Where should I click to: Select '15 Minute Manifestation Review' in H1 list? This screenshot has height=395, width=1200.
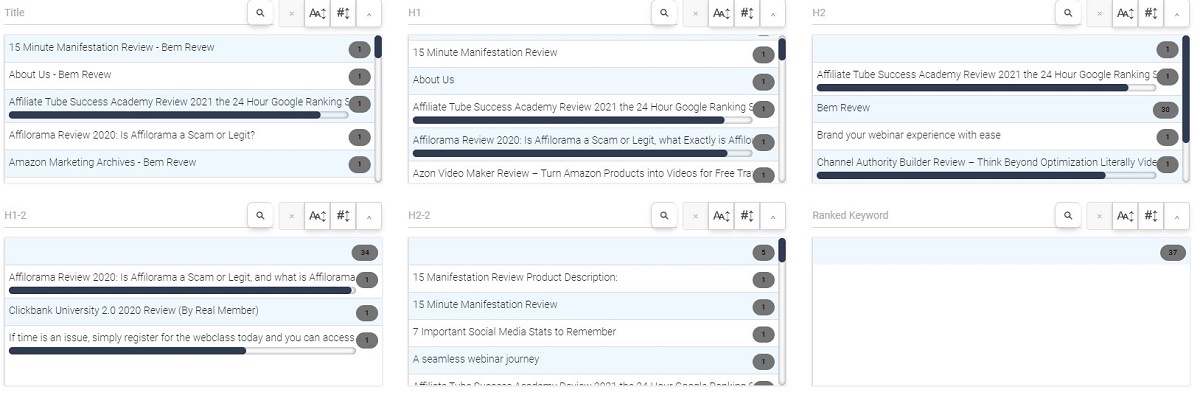[594, 54]
